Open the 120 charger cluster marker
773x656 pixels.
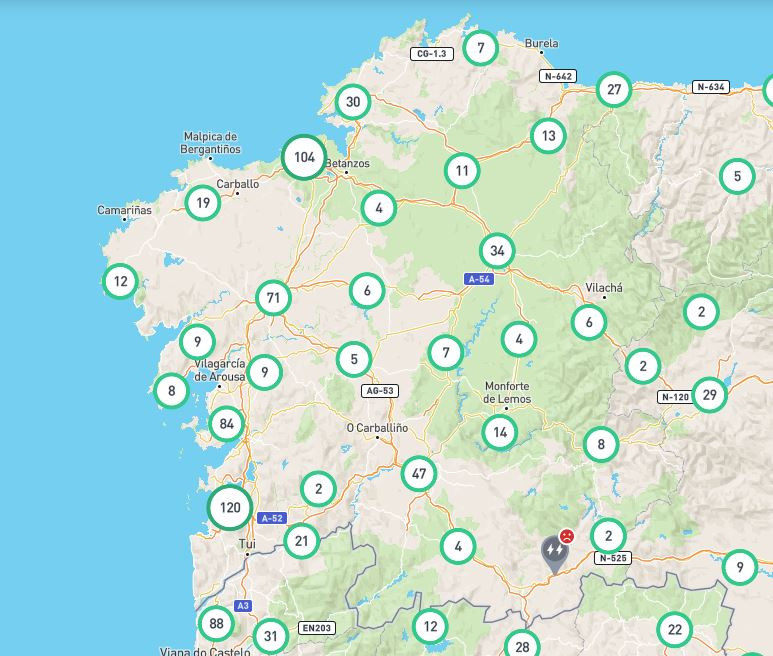pos(230,508)
